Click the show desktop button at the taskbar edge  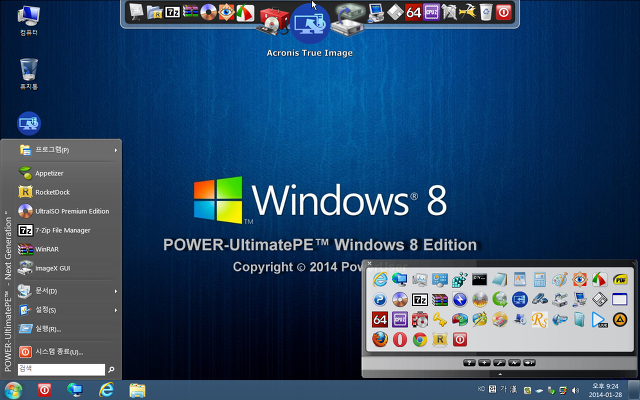[634, 390]
